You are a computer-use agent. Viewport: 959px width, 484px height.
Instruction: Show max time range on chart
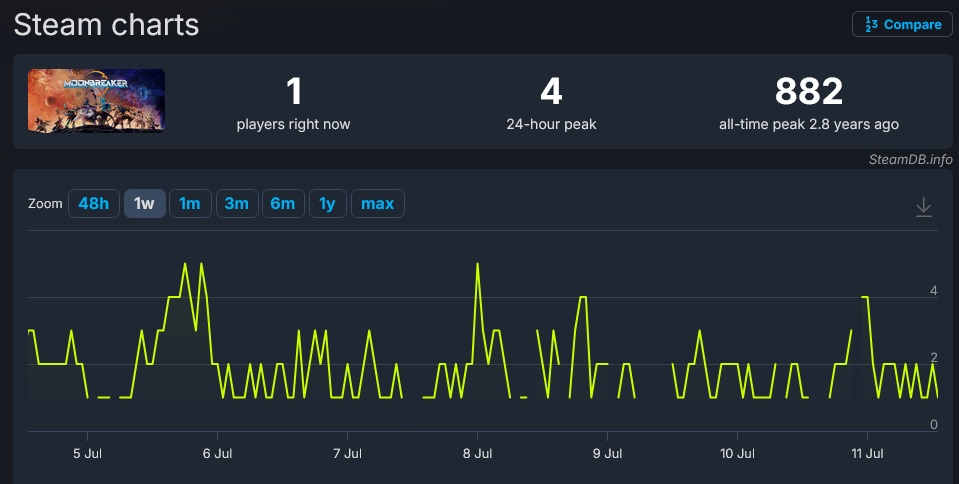click(377, 204)
